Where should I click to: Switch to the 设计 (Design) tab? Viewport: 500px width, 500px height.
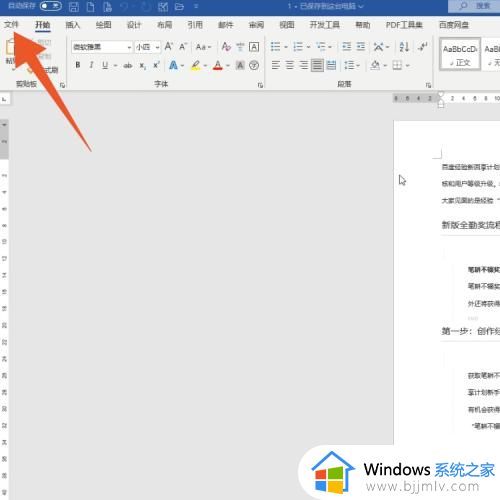coord(134,25)
